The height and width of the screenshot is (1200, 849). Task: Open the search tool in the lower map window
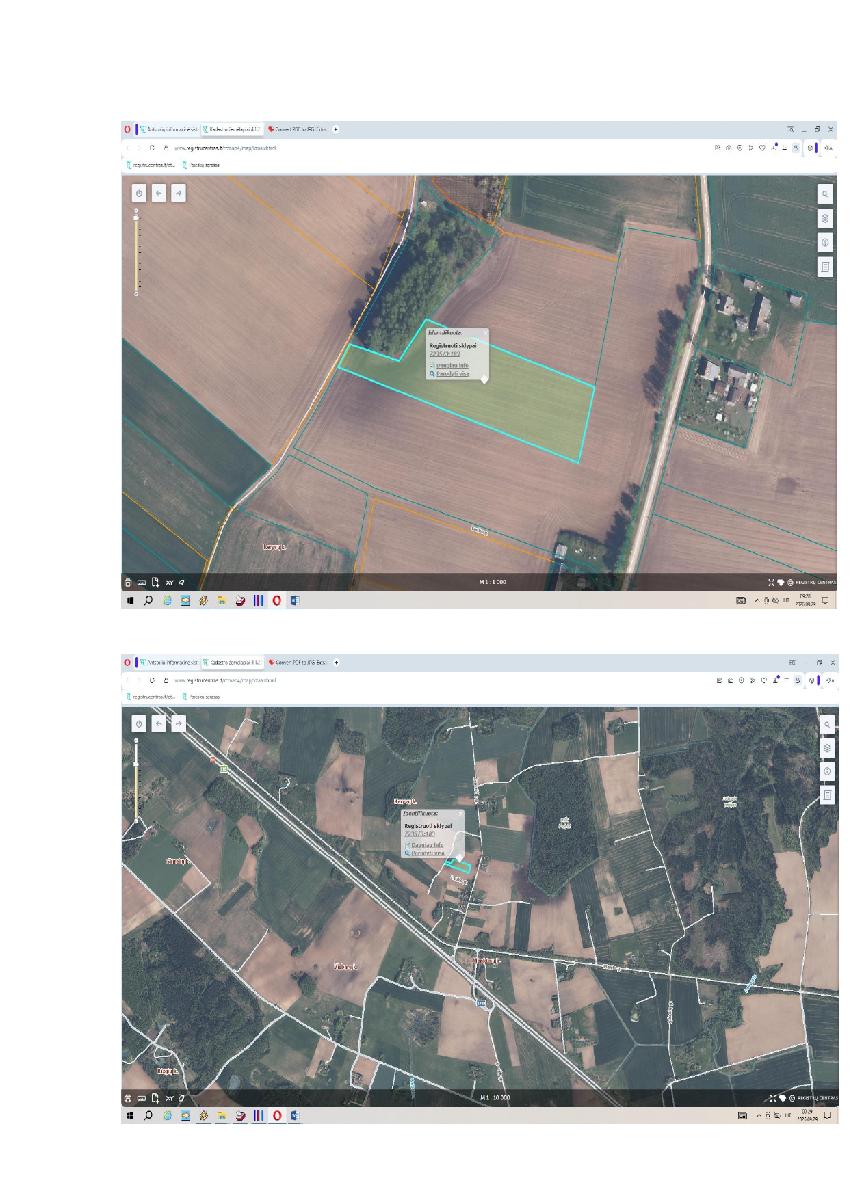(826, 724)
